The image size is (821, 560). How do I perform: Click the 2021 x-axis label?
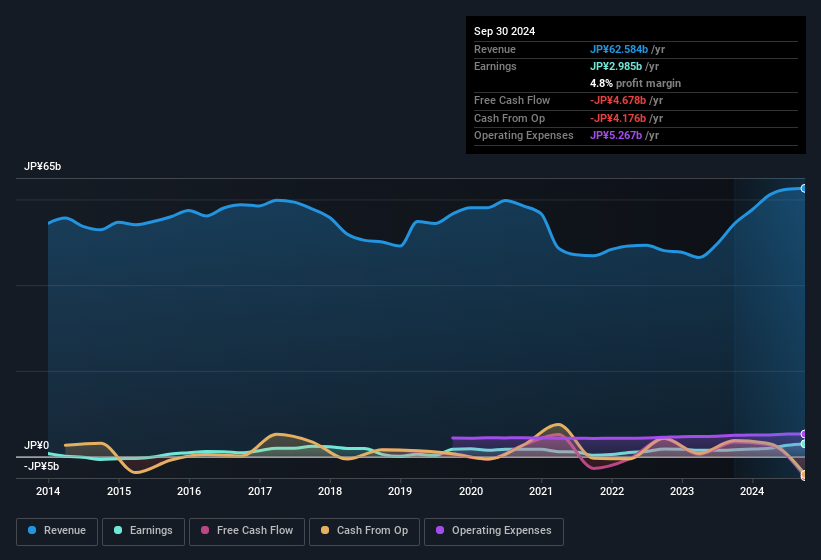[541, 491]
